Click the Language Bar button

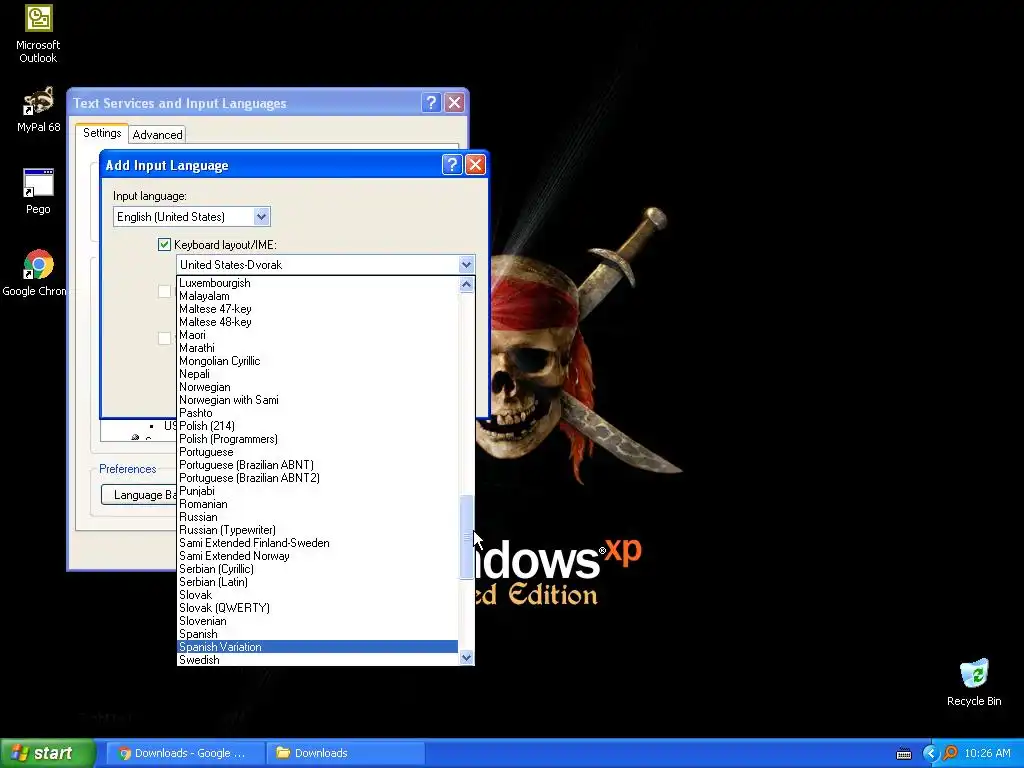click(138, 494)
